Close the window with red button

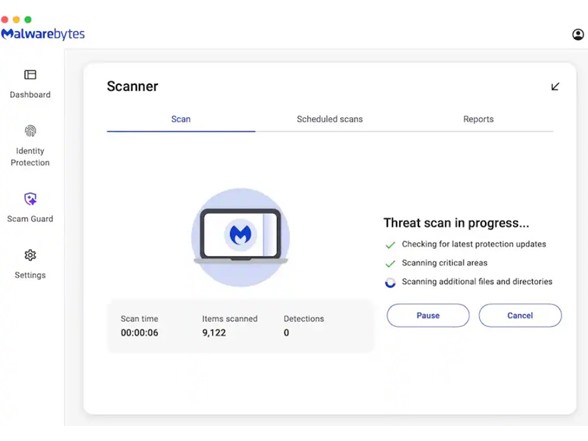pos(4,20)
